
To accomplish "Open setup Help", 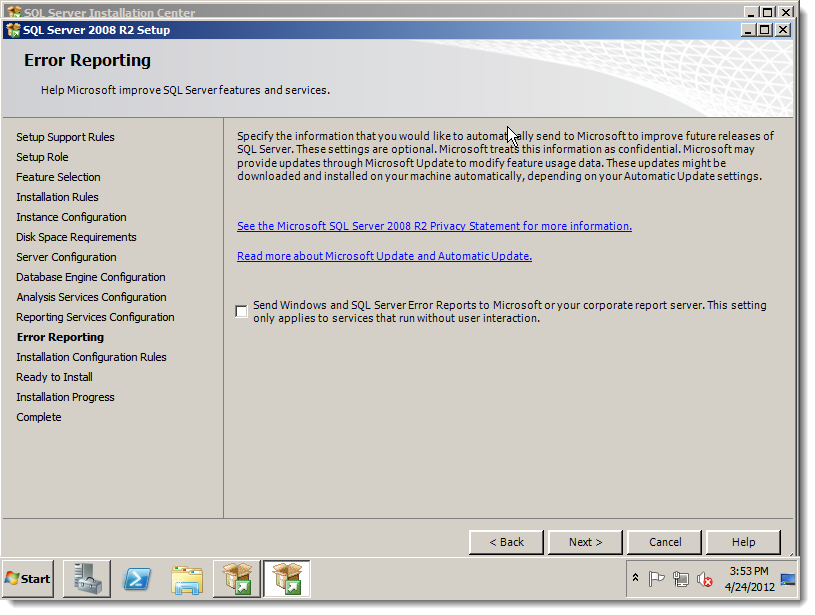I will pos(743,542).
